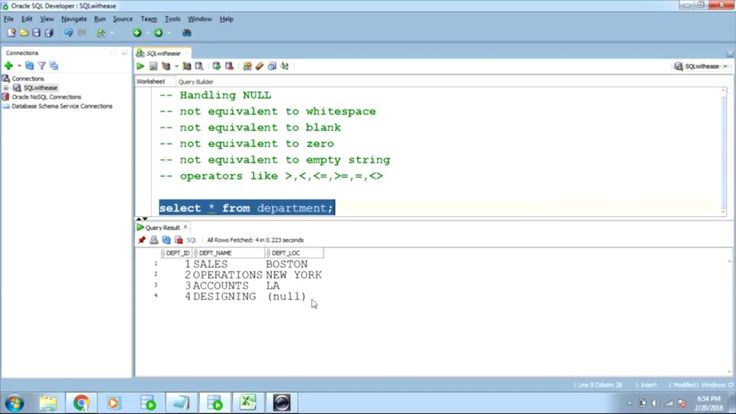Screen dimensions: 736x414
Task: Switch to the Query Builder tab
Action: [x=196, y=82]
